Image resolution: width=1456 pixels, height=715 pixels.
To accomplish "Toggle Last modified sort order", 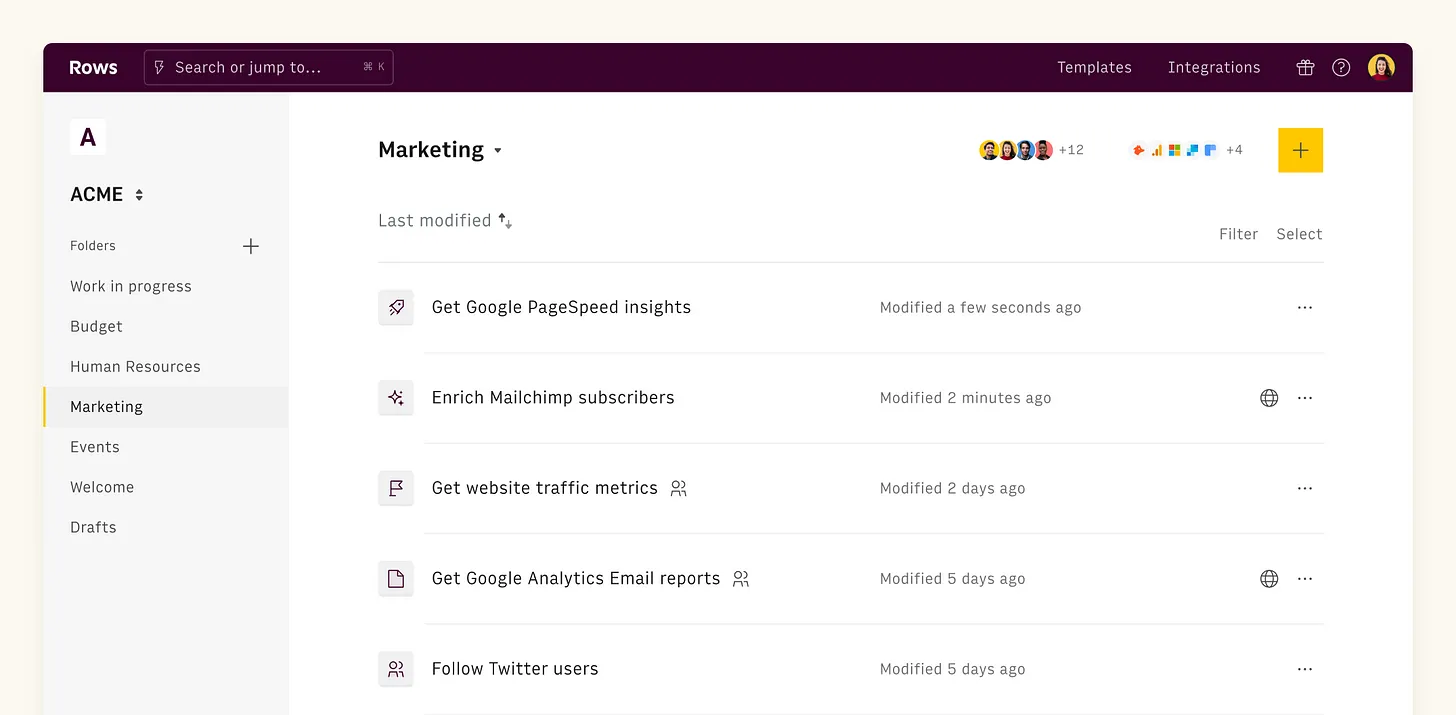I will tap(505, 221).
